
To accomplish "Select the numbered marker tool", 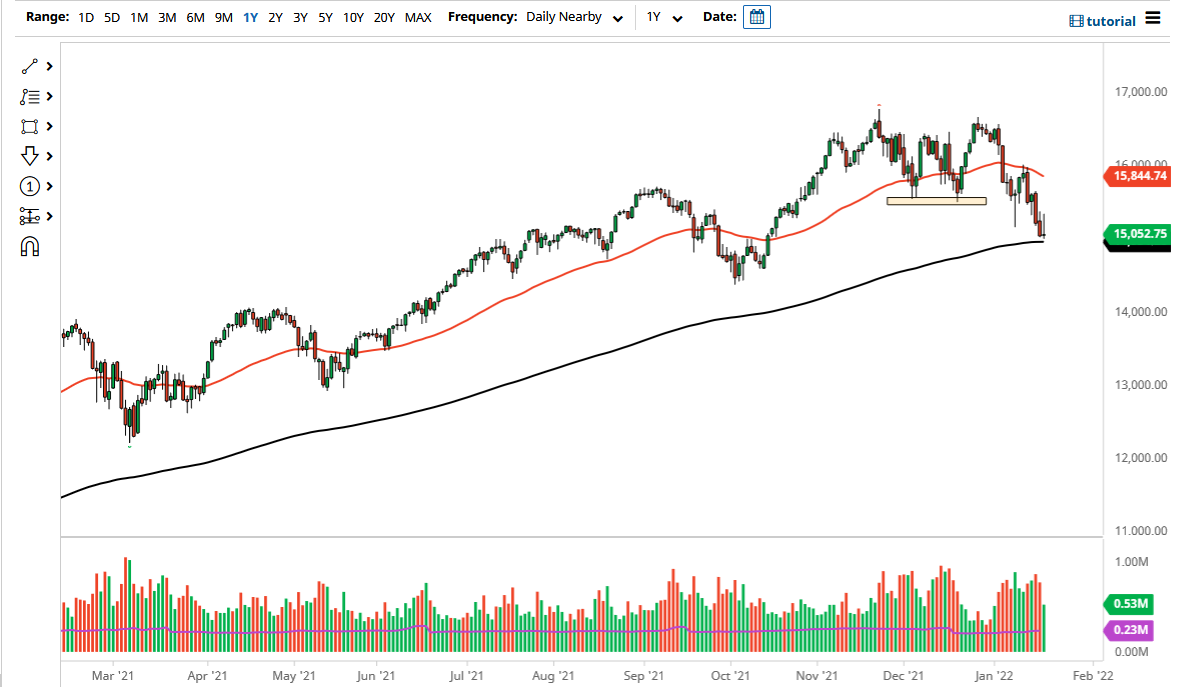I will 30,186.
